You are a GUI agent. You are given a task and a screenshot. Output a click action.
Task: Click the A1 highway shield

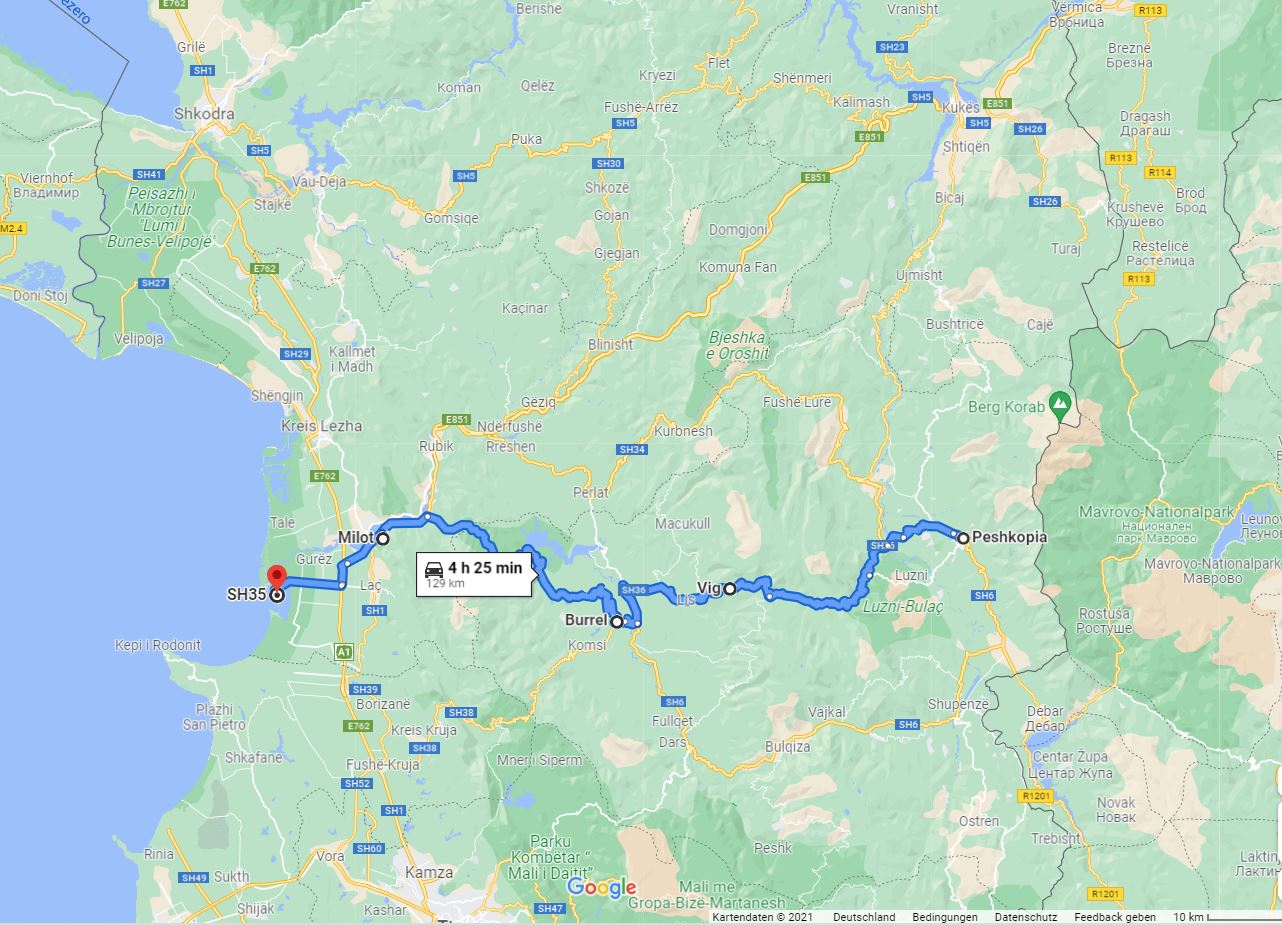[x=344, y=652]
